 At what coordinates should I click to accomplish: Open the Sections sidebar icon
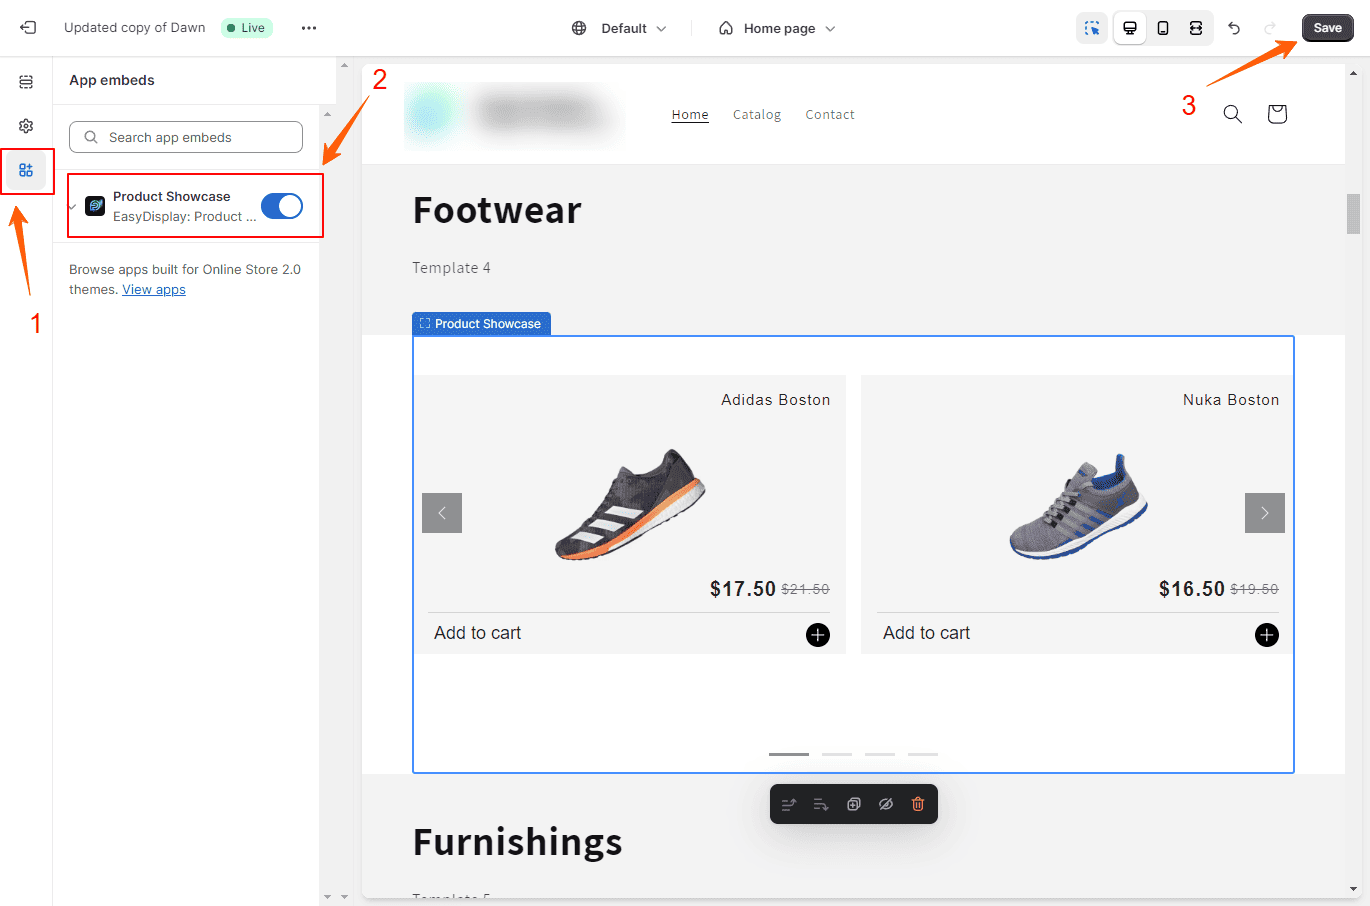pos(26,82)
